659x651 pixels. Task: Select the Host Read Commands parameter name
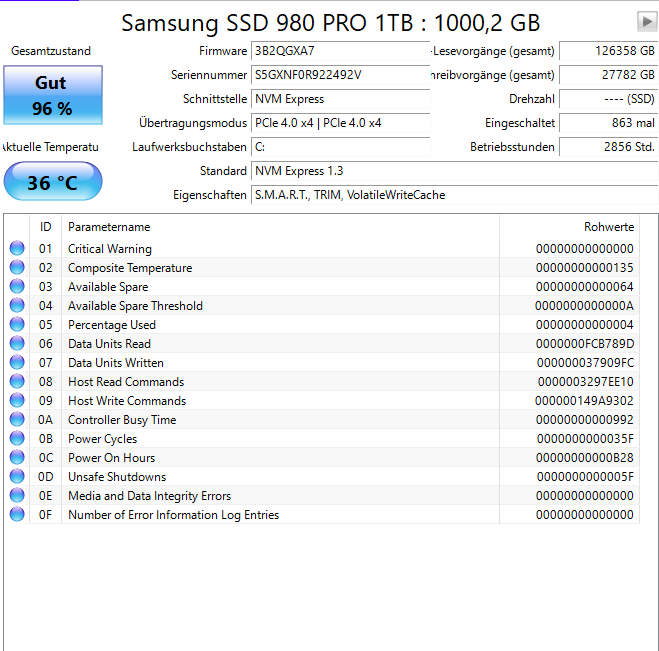point(126,382)
